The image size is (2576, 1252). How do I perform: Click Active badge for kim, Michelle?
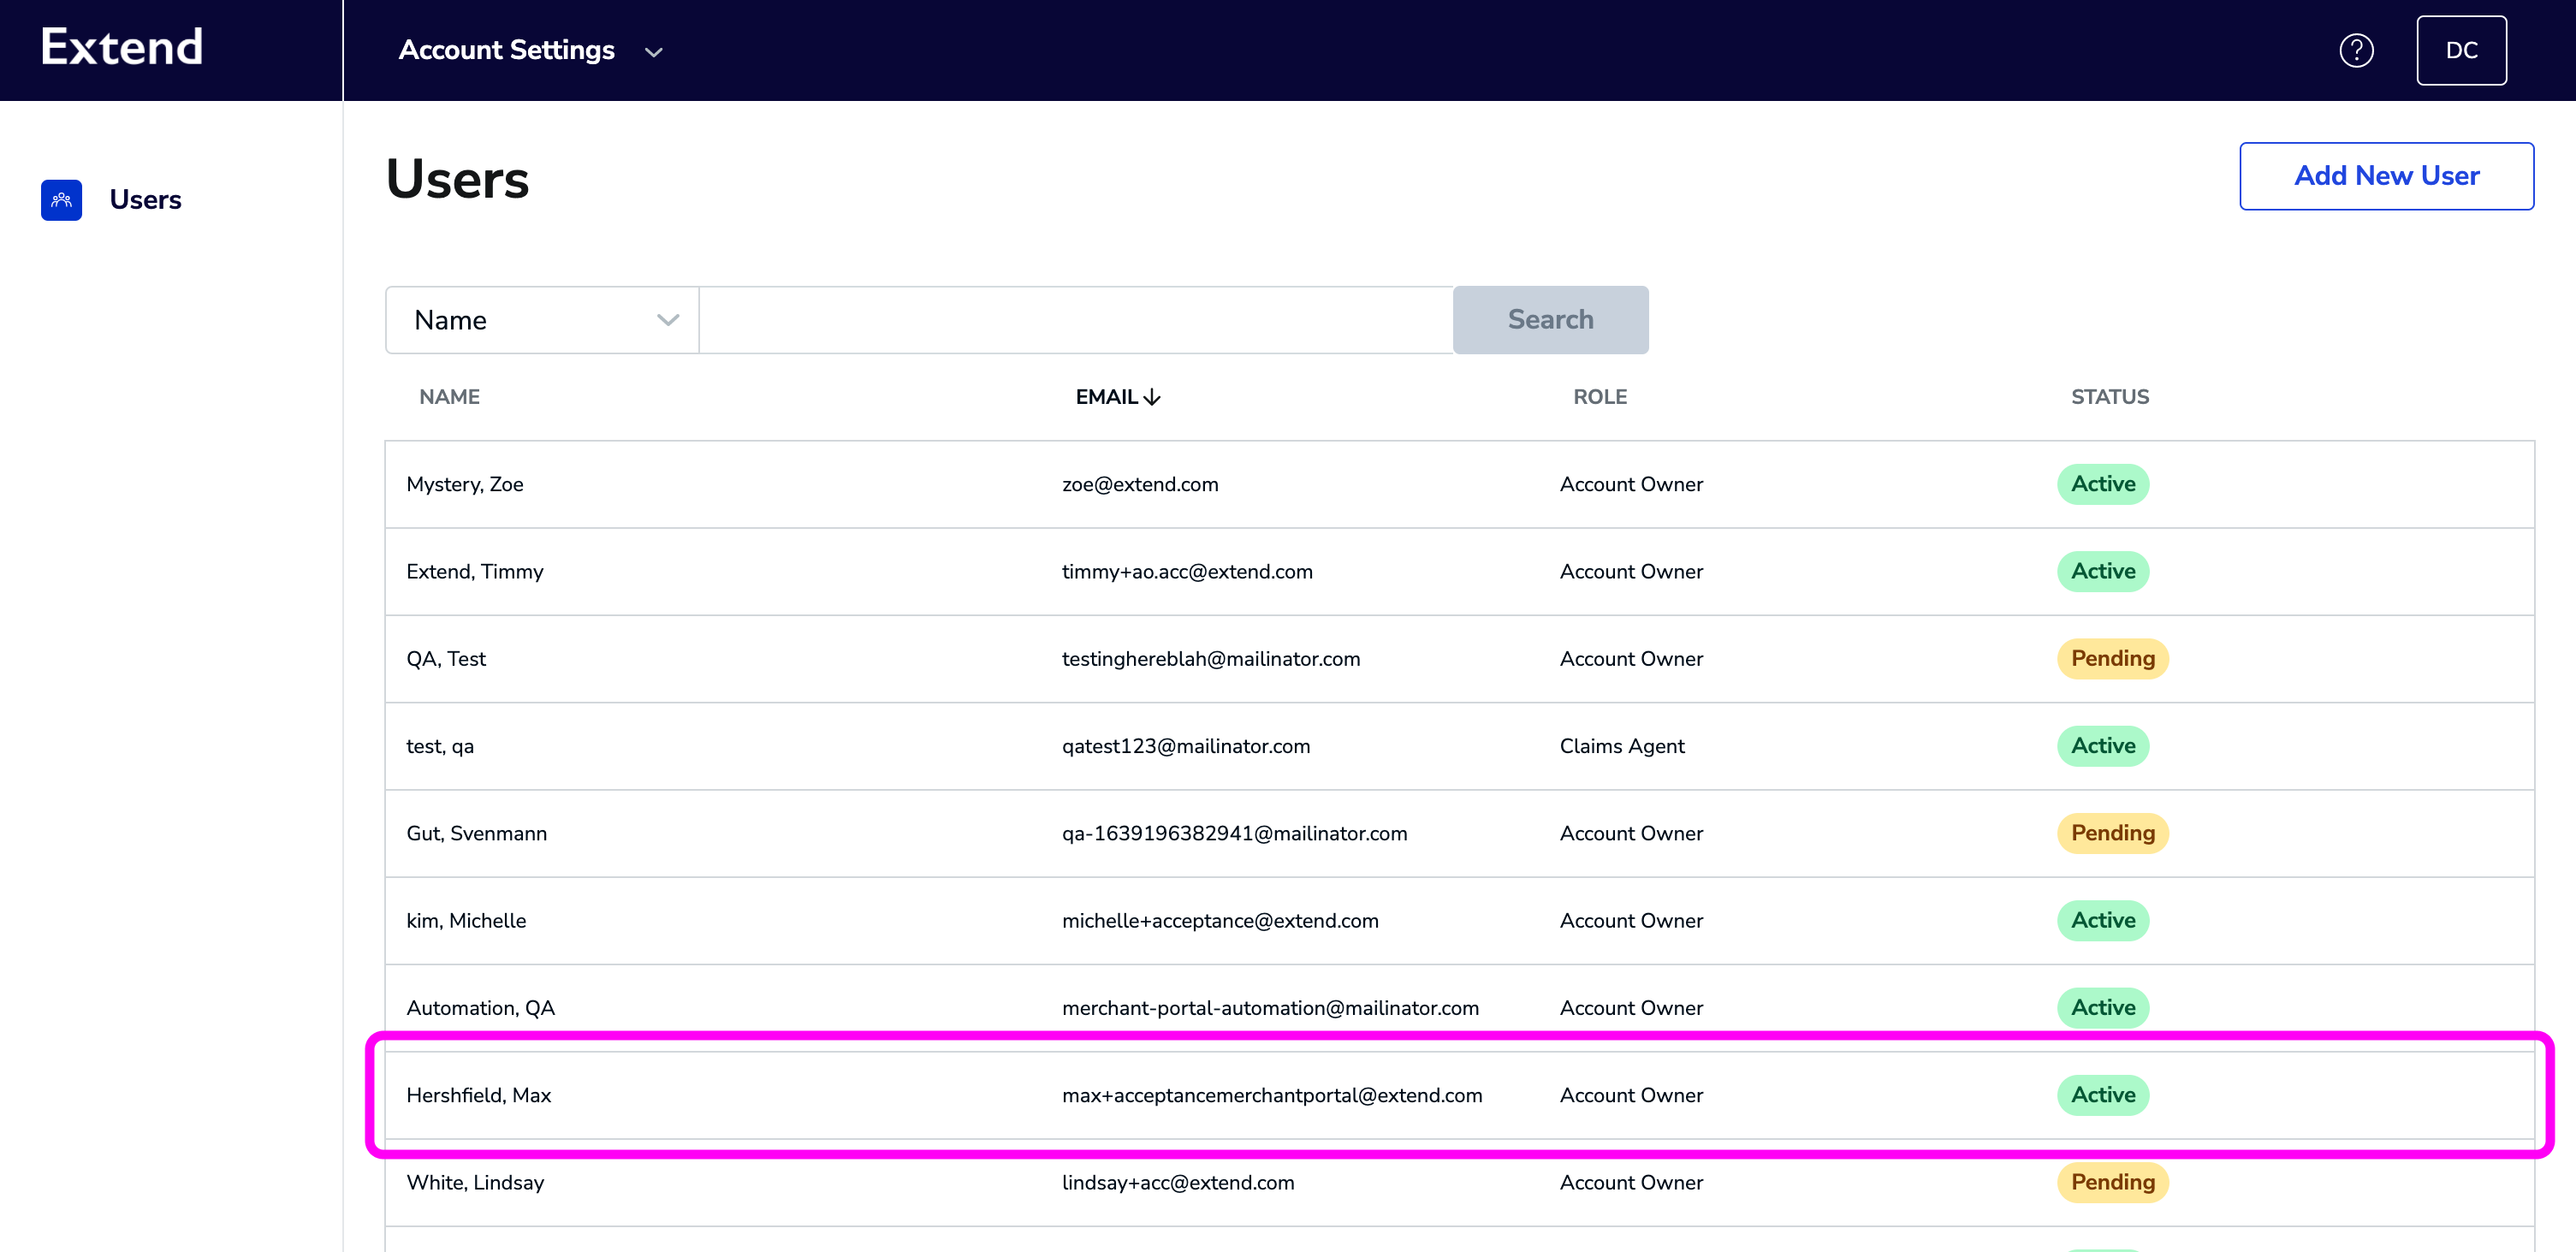(2103, 921)
